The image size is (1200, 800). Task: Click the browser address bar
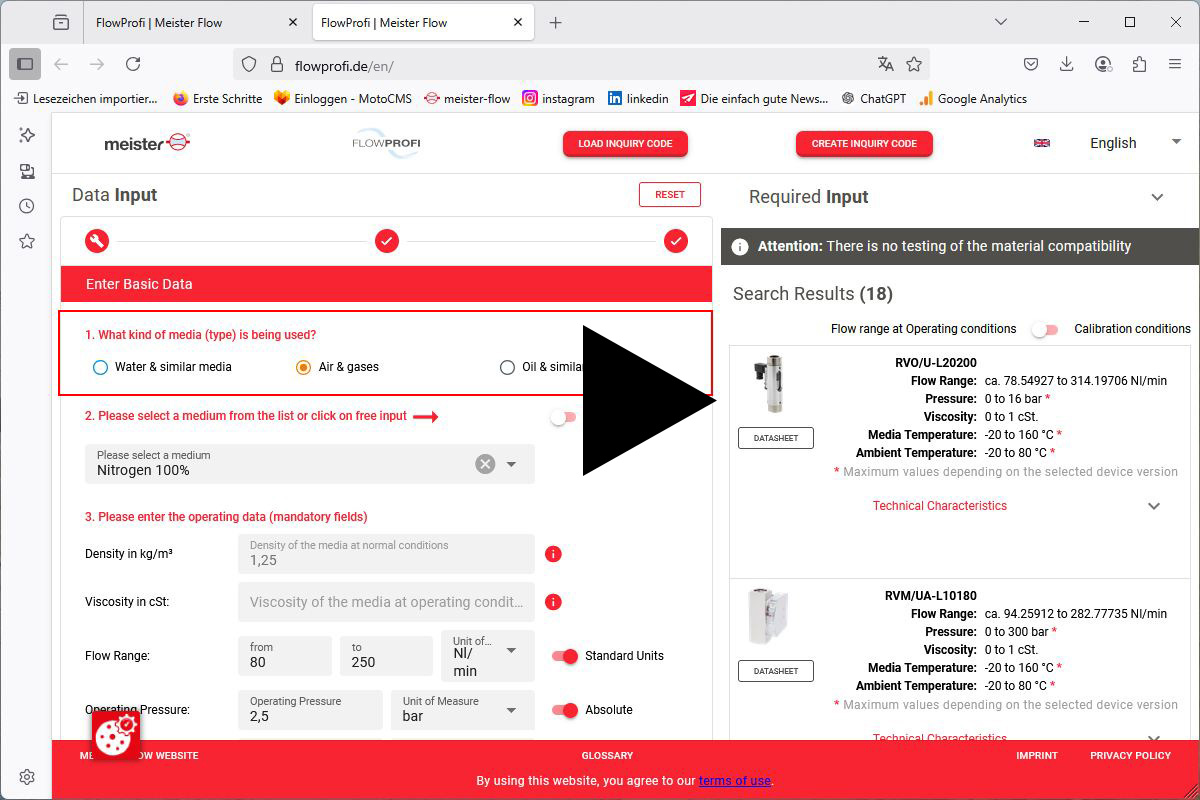tap(581, 65)
